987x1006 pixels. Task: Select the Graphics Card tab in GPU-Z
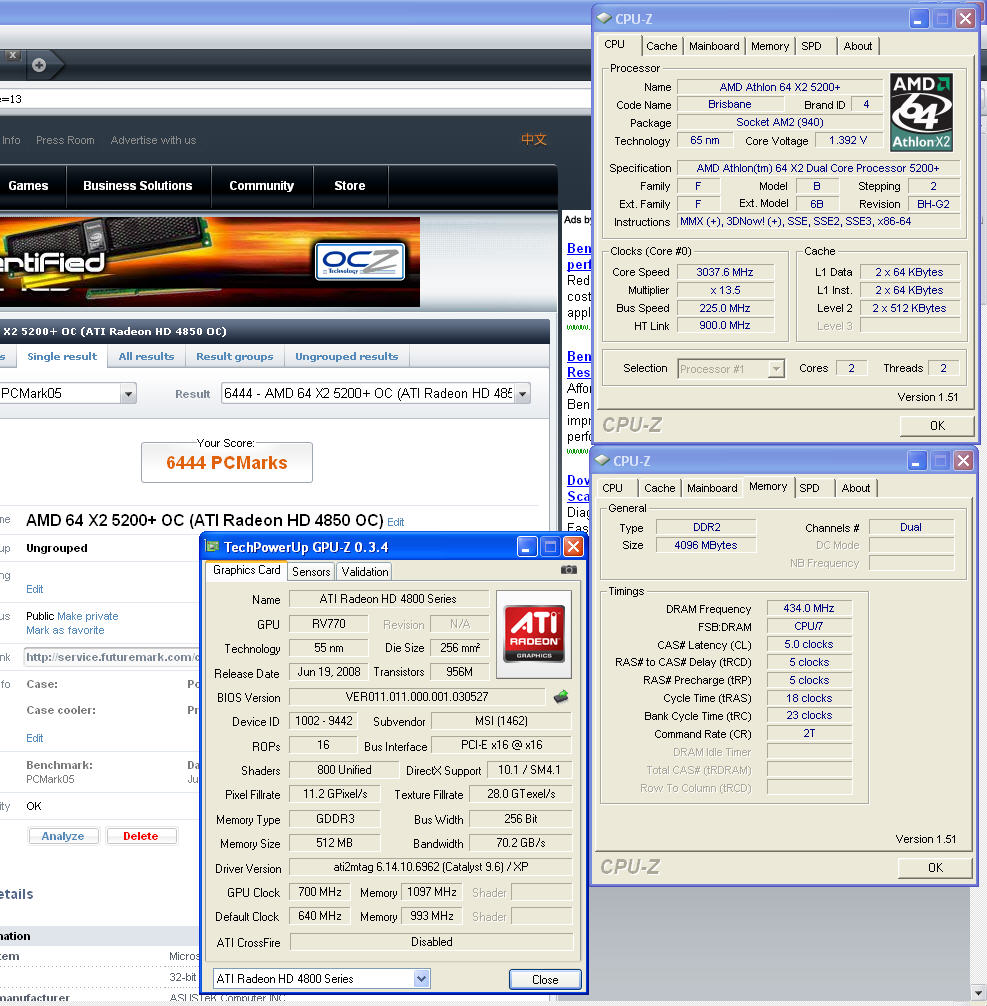pyautogui.click(x=246, y=570)
